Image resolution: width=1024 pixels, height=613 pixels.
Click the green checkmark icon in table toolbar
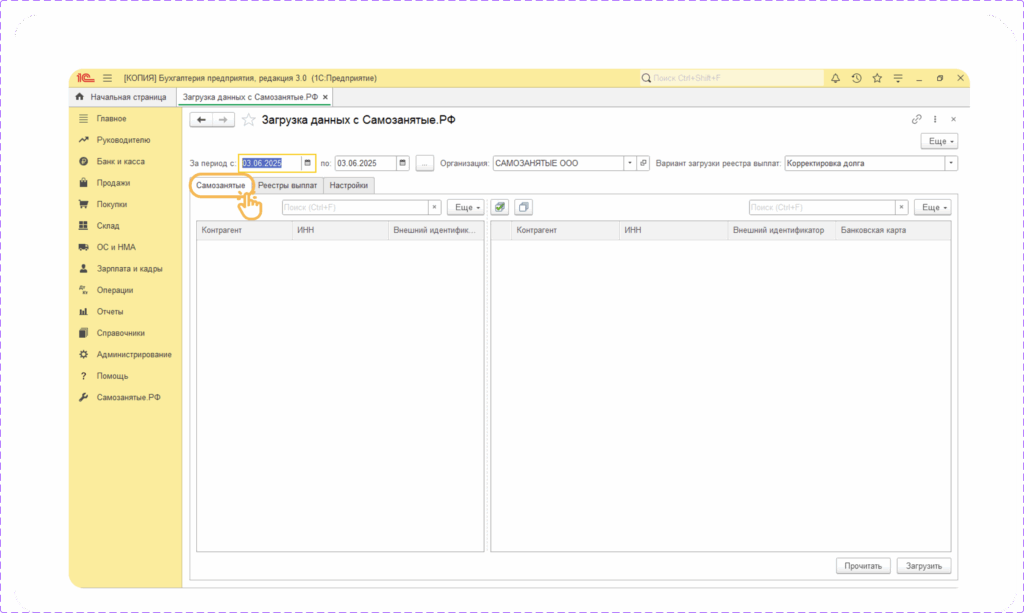tap(500, 207)
